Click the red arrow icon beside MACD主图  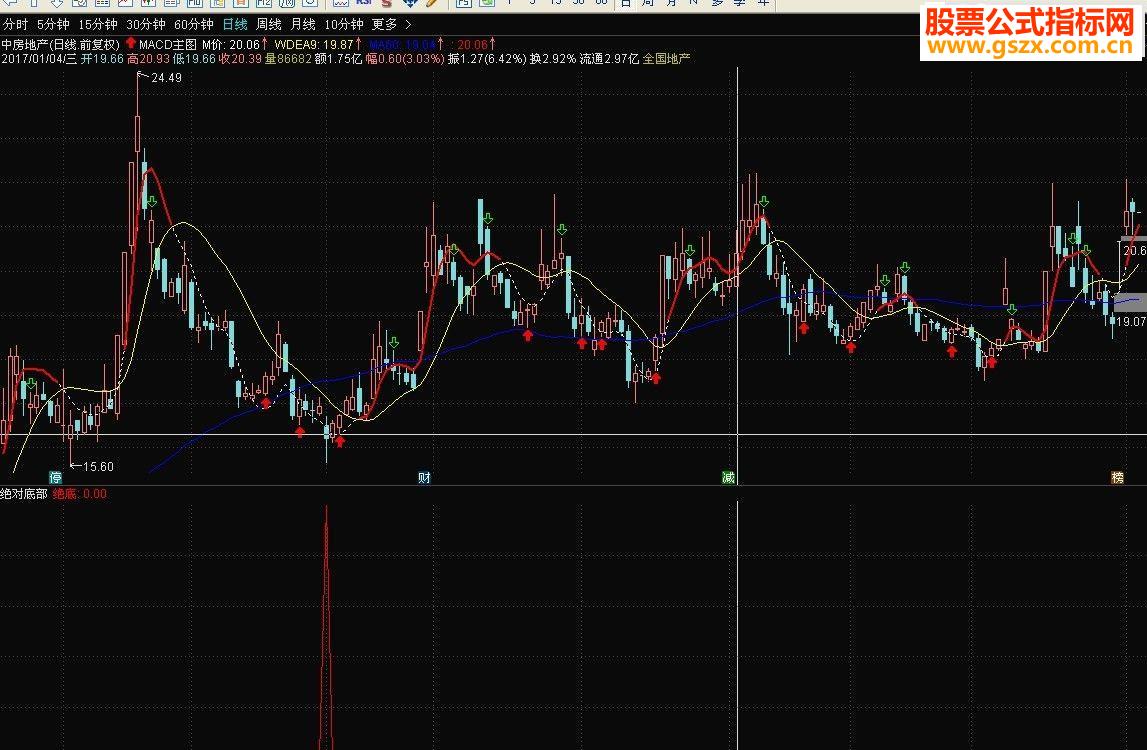click(x=131, y=43)
